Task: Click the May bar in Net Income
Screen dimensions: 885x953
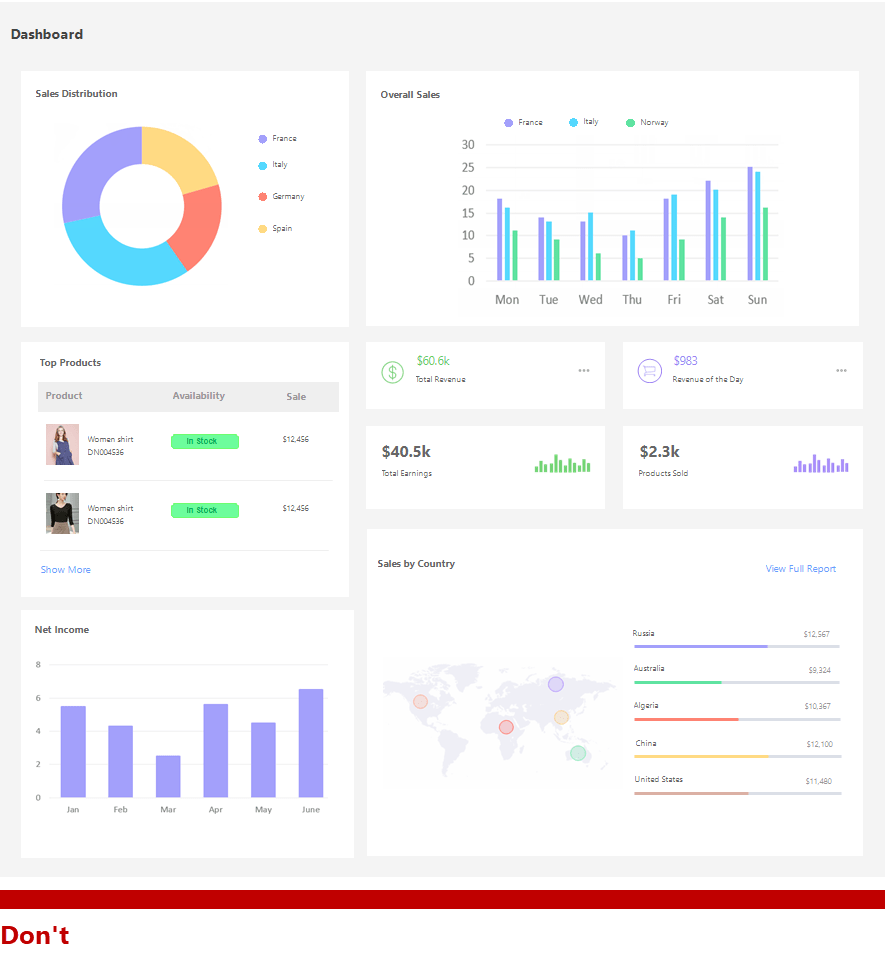Action: tap(263, 760)
